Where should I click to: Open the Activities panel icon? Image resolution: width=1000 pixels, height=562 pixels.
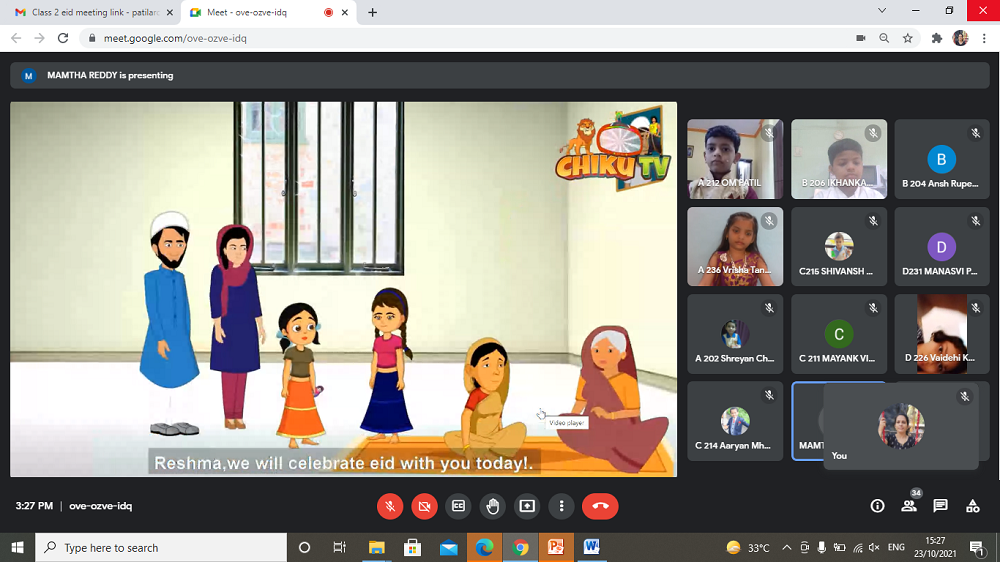pos(972,506)
